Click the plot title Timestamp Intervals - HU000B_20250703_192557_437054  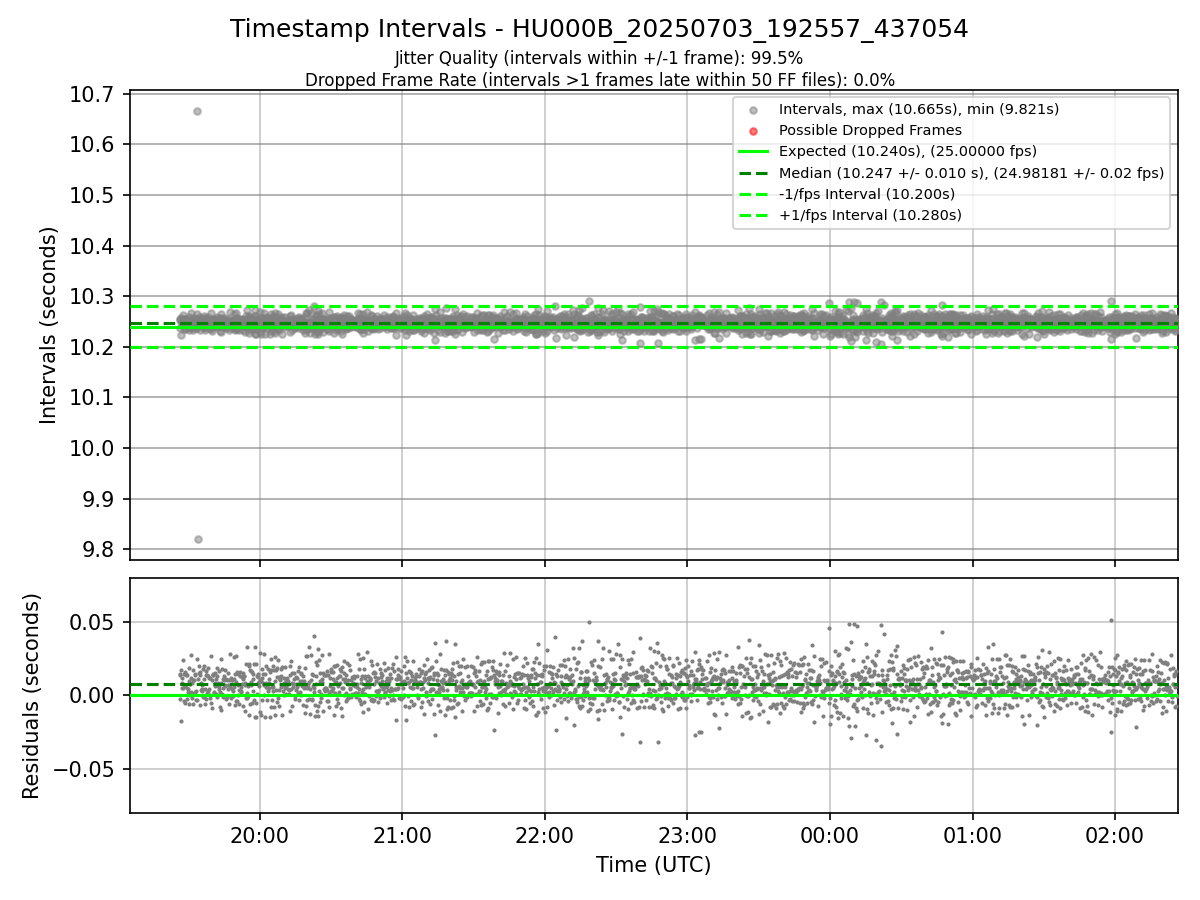(599, 29)
